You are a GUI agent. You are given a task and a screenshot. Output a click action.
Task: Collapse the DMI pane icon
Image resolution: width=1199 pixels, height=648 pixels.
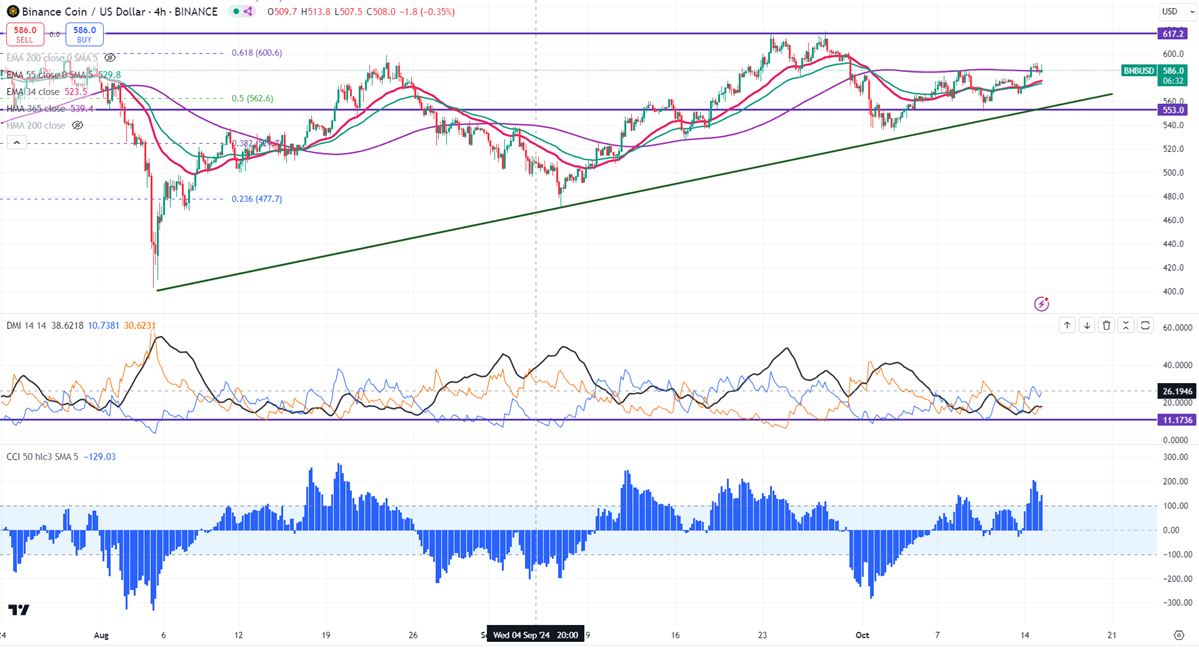[x=1126, y=325]
